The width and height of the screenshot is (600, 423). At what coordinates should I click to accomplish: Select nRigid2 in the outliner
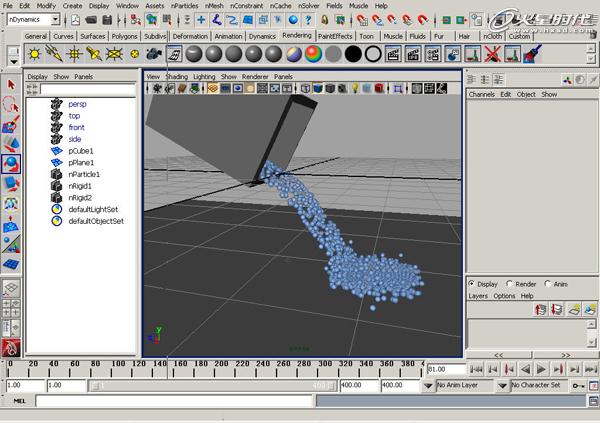pos(80,198)
